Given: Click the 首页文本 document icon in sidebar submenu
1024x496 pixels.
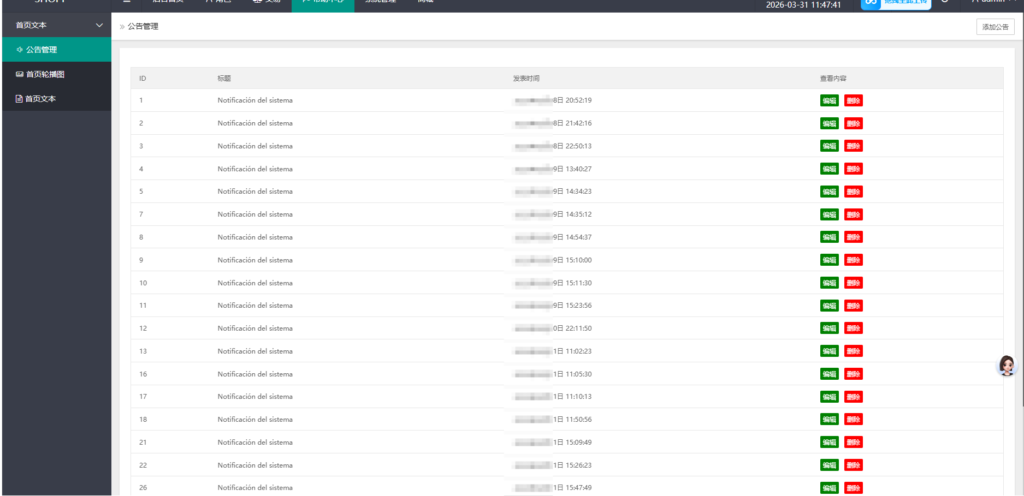Looking at the screenshot, I should click(x=19, y=99).
